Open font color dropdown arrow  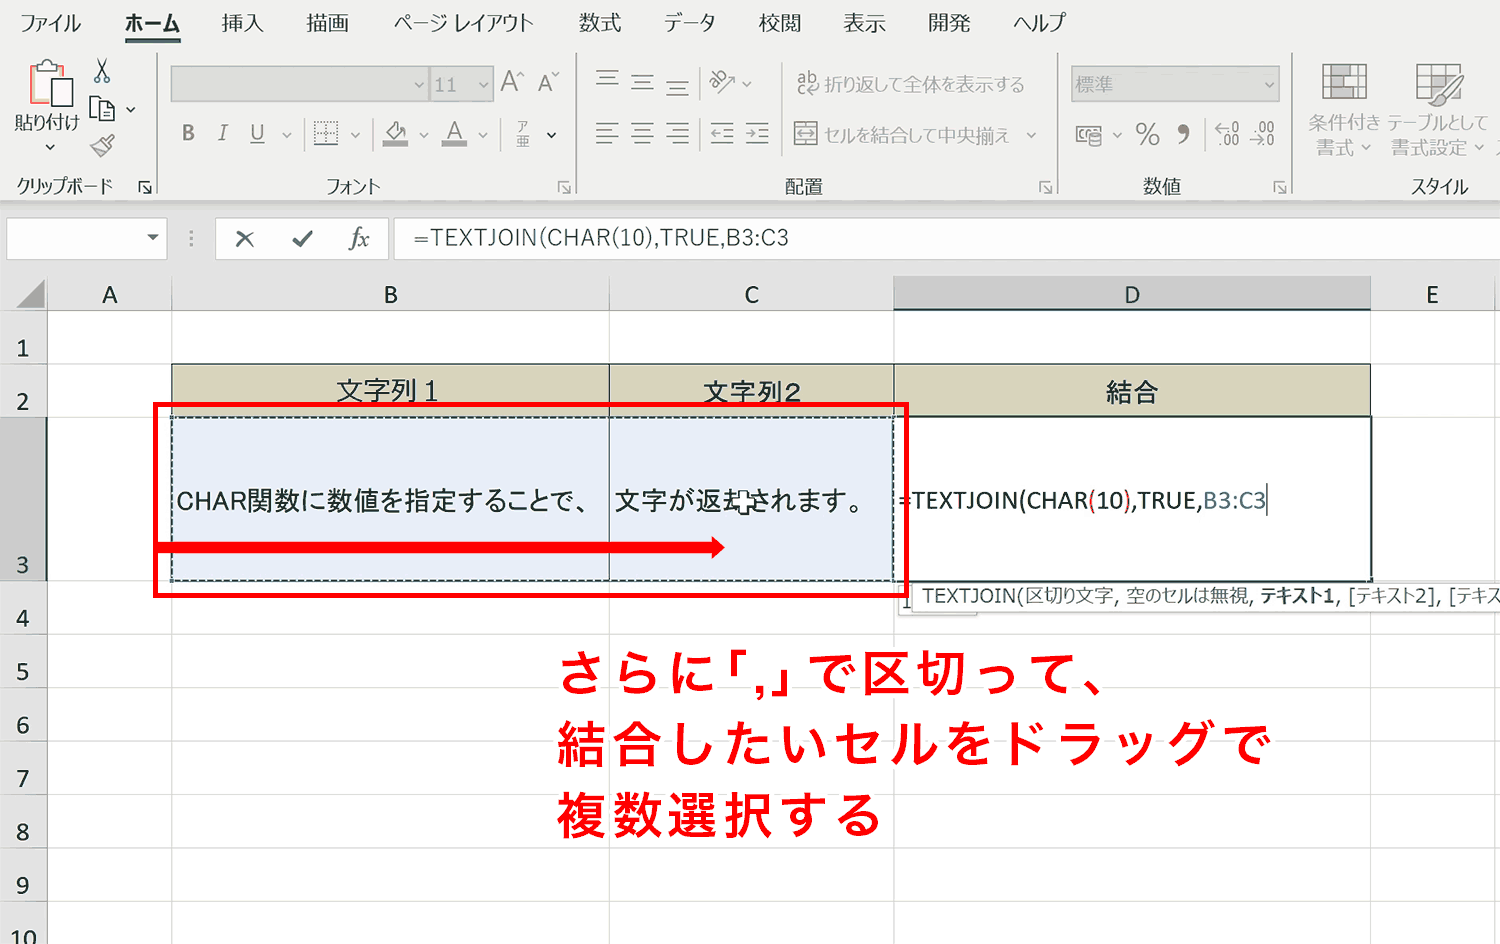pyautogui.click(x=483, y=134)
